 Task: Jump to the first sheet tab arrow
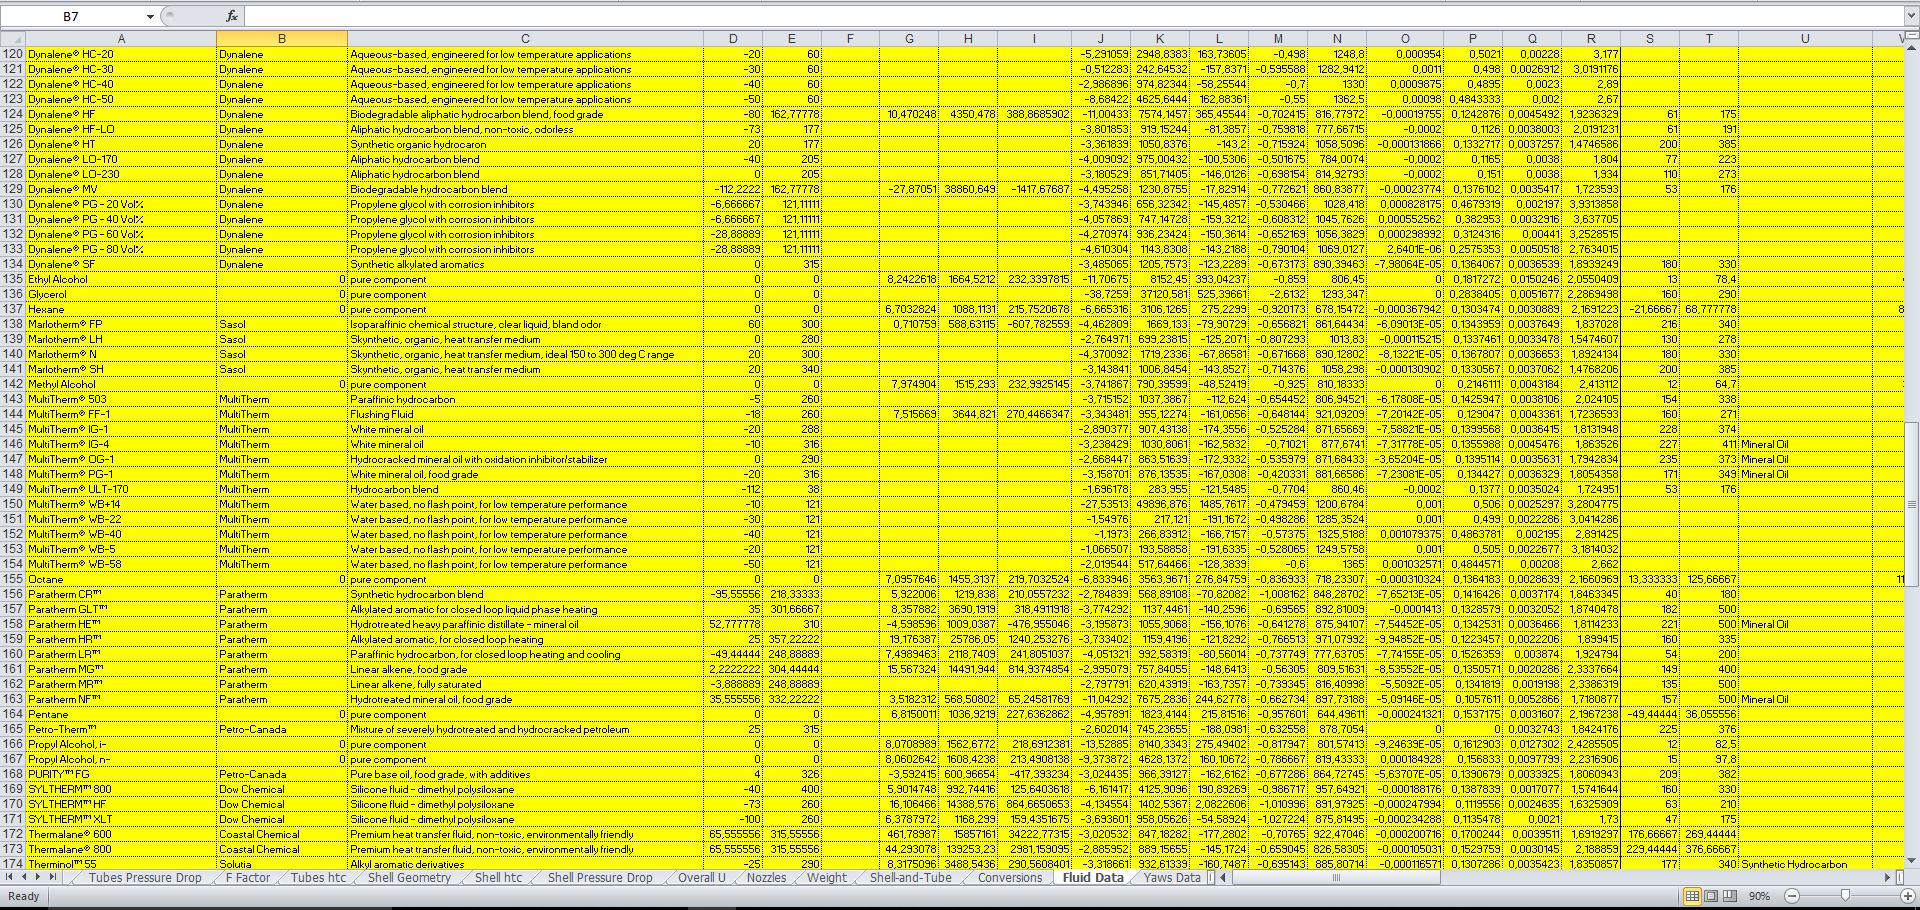[x=9, y=878]
